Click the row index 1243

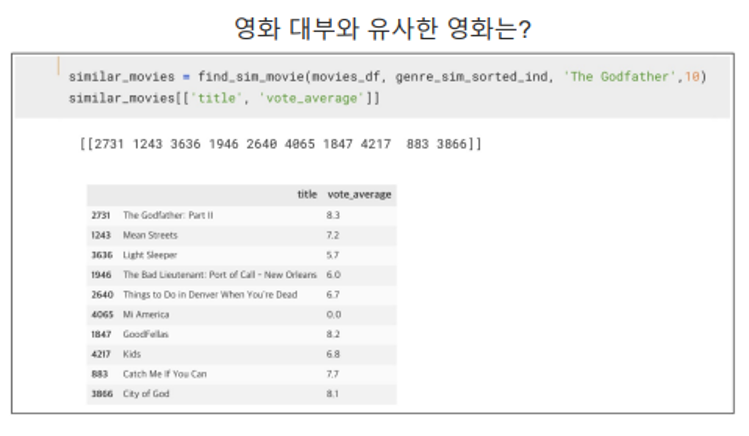click(x=101, y=235)
